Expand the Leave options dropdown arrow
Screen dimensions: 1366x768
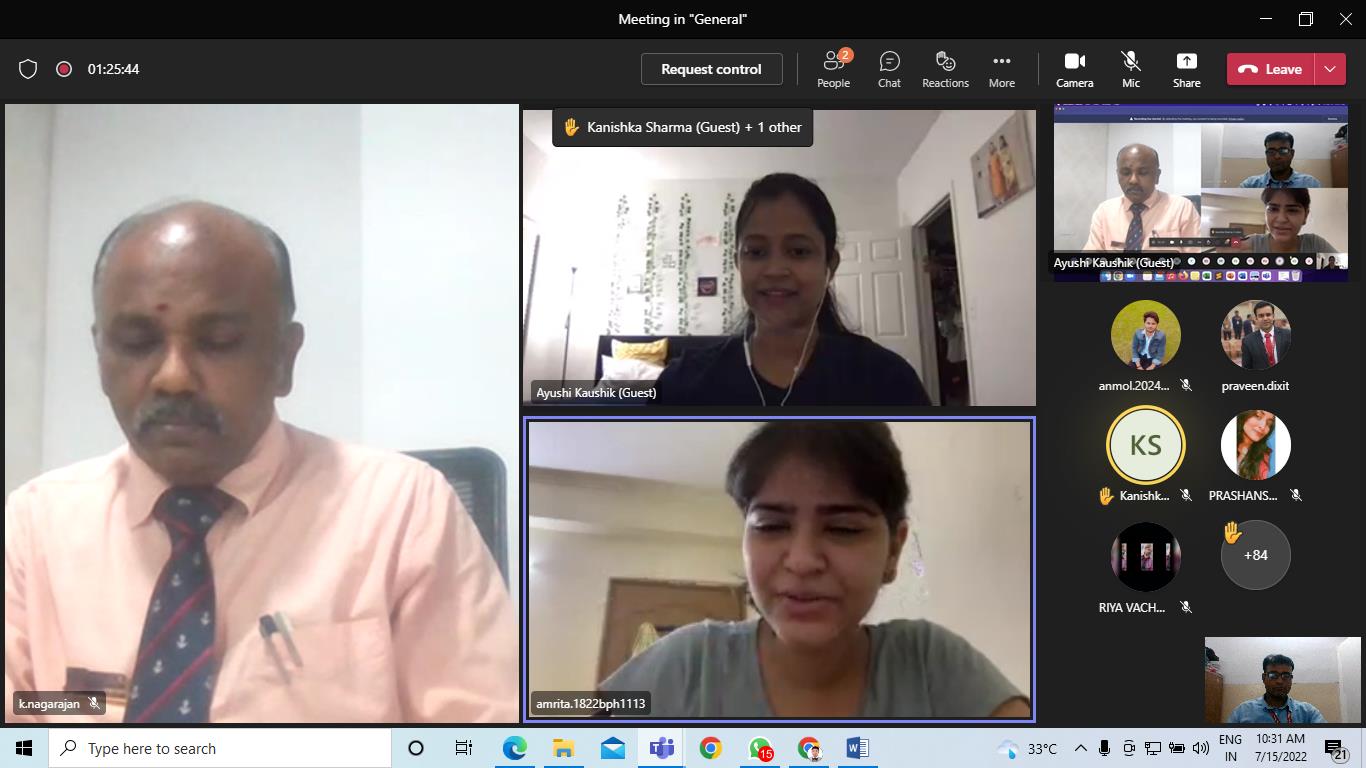pos(1330,69)
